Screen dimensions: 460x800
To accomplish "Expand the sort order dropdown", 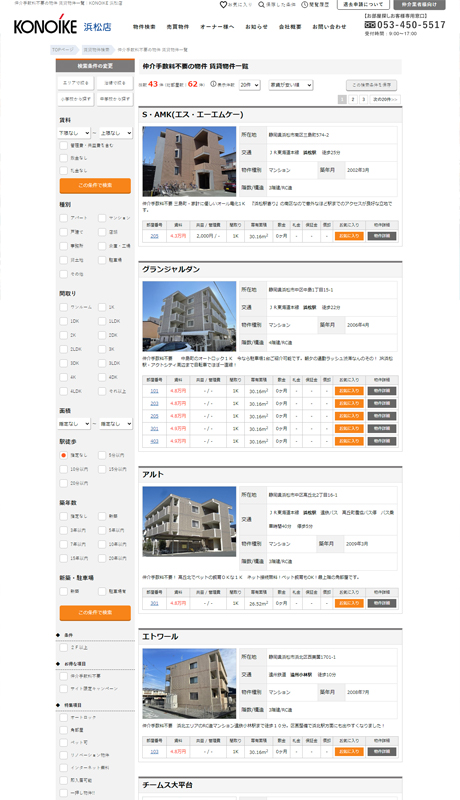I will coord(291,85).
